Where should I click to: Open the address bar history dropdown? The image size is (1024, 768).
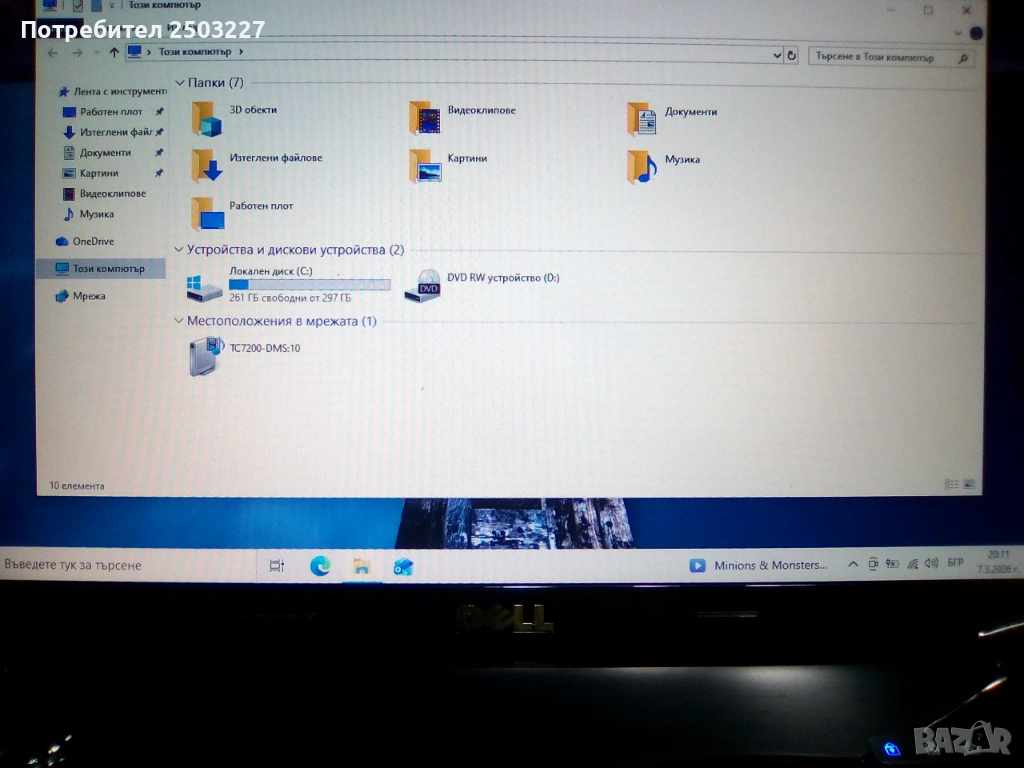tap(777, 55)
